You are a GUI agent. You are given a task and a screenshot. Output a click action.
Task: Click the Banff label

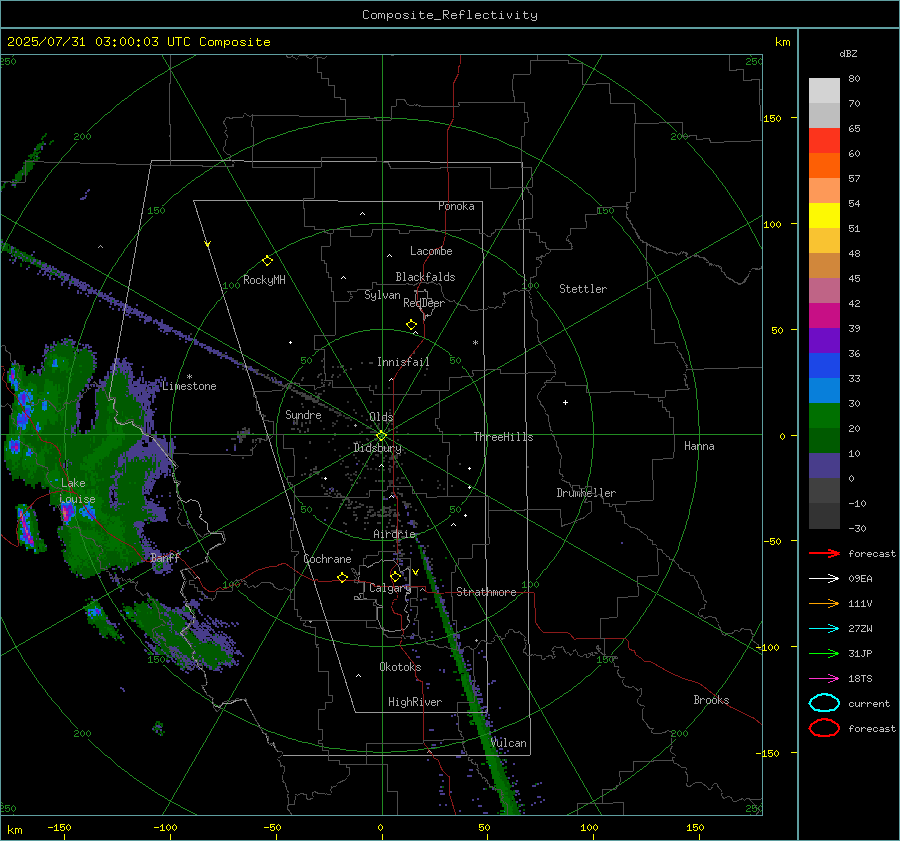pyautogui.click(x=165, y=557)
